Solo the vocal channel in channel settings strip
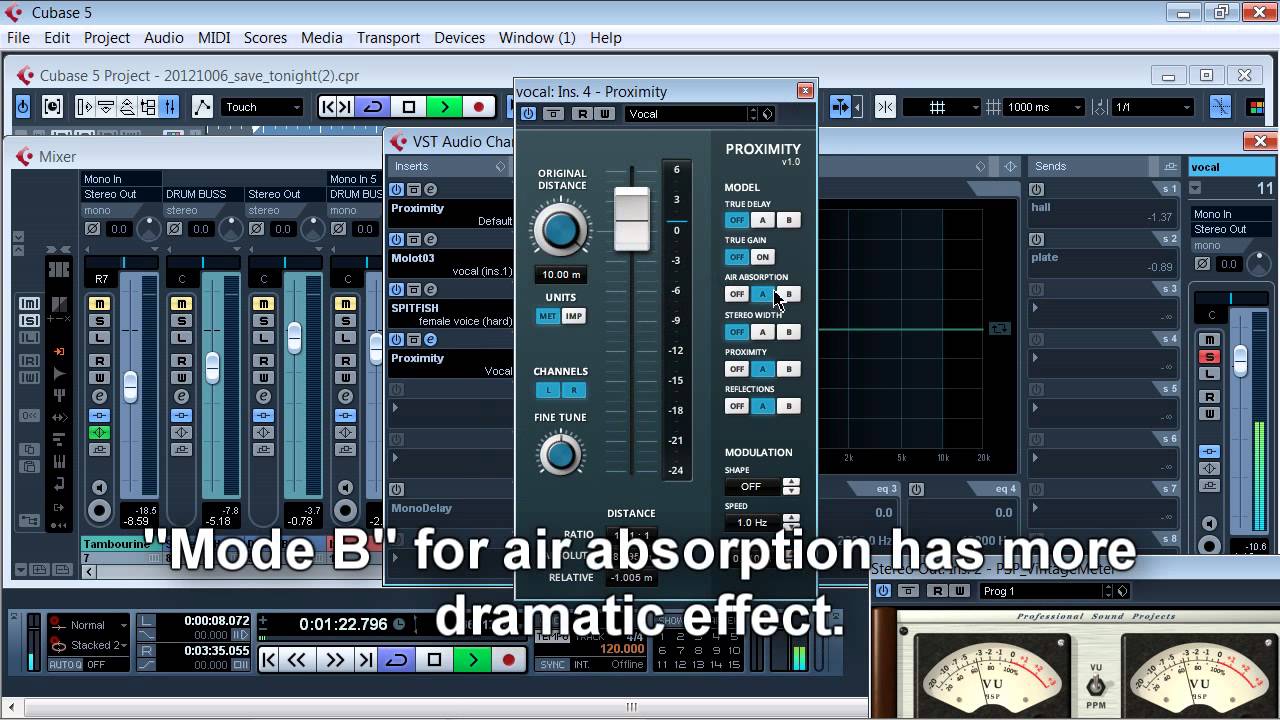Viewport: 1280px width, 720px height. click(1210, 357)
